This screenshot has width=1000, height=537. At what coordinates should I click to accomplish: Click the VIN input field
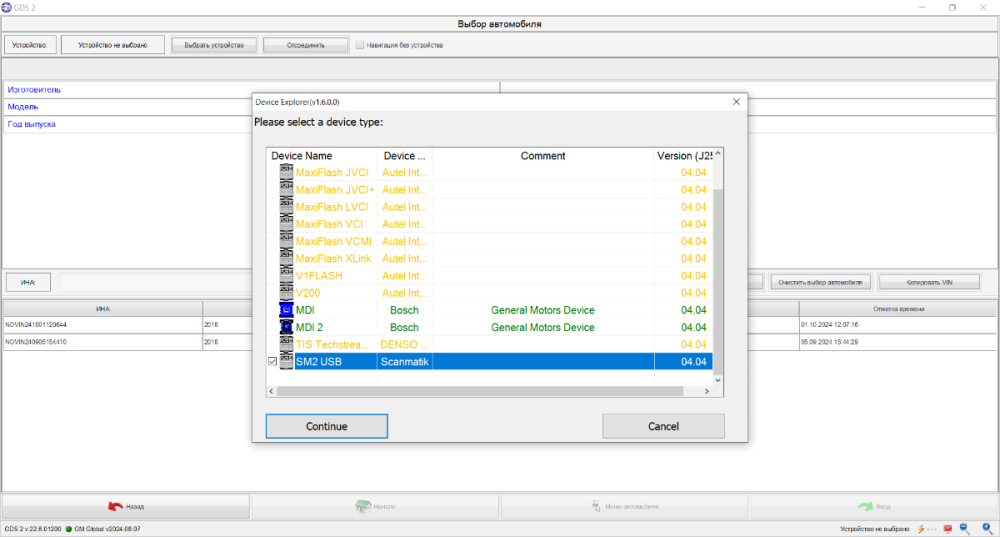point(156,282)
